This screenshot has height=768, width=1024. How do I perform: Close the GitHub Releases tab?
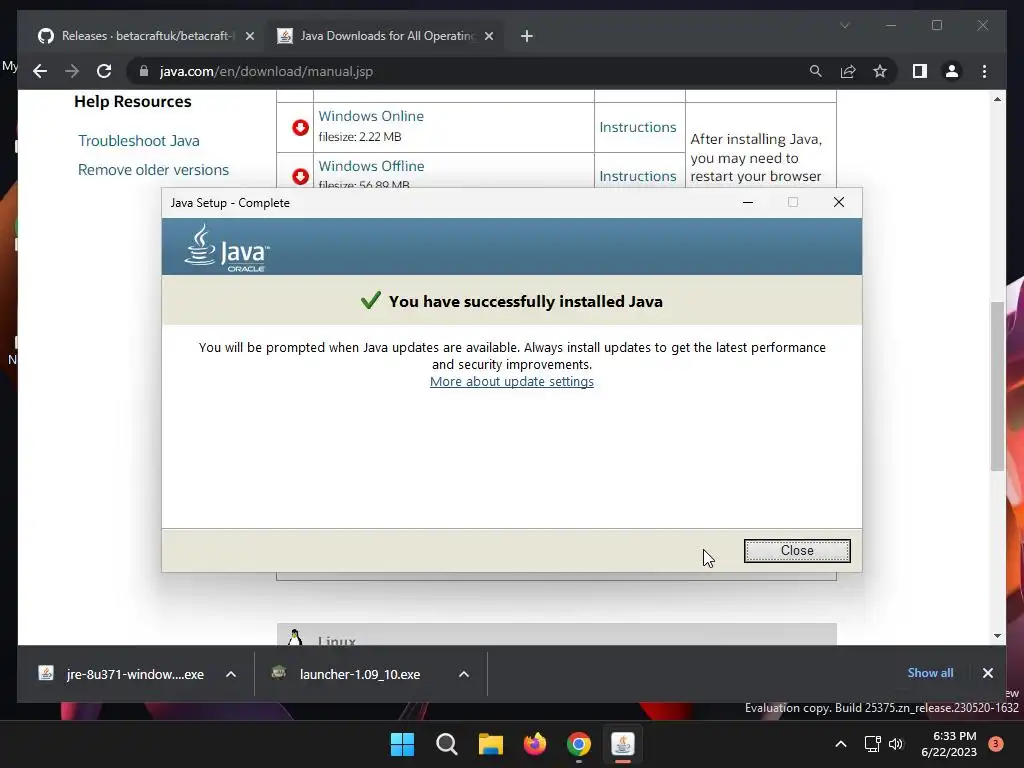click(x=249, y=36)
